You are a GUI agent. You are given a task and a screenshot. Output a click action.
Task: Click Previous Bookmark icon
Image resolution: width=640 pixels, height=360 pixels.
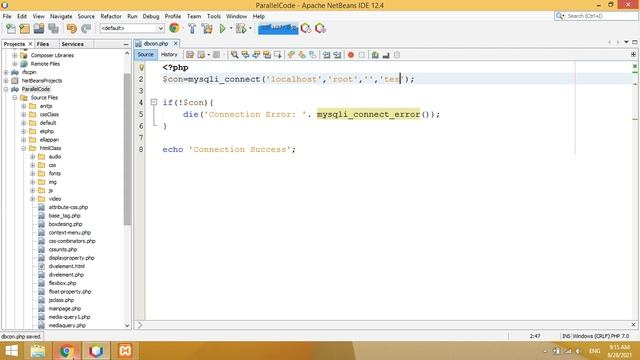pos(291,55)
